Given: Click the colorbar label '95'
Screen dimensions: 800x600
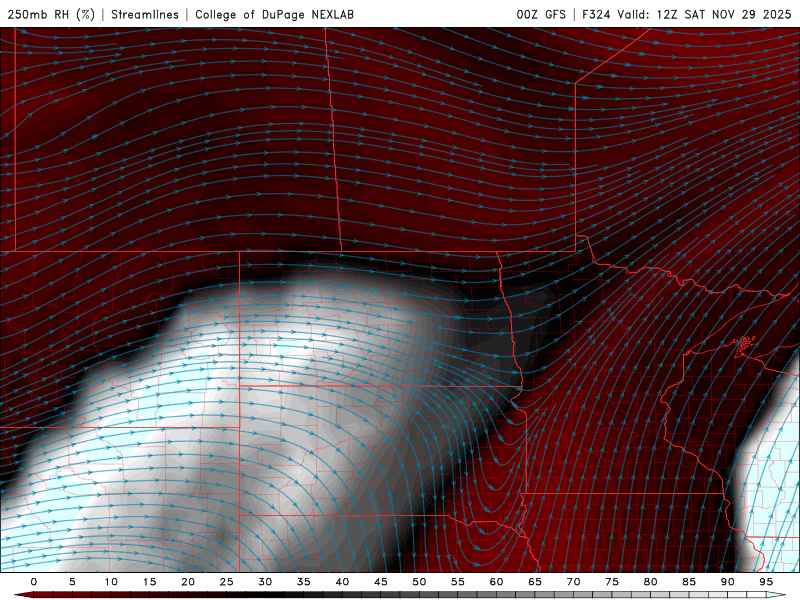Looking at the screenshot, I should click(x=766, y=582).
